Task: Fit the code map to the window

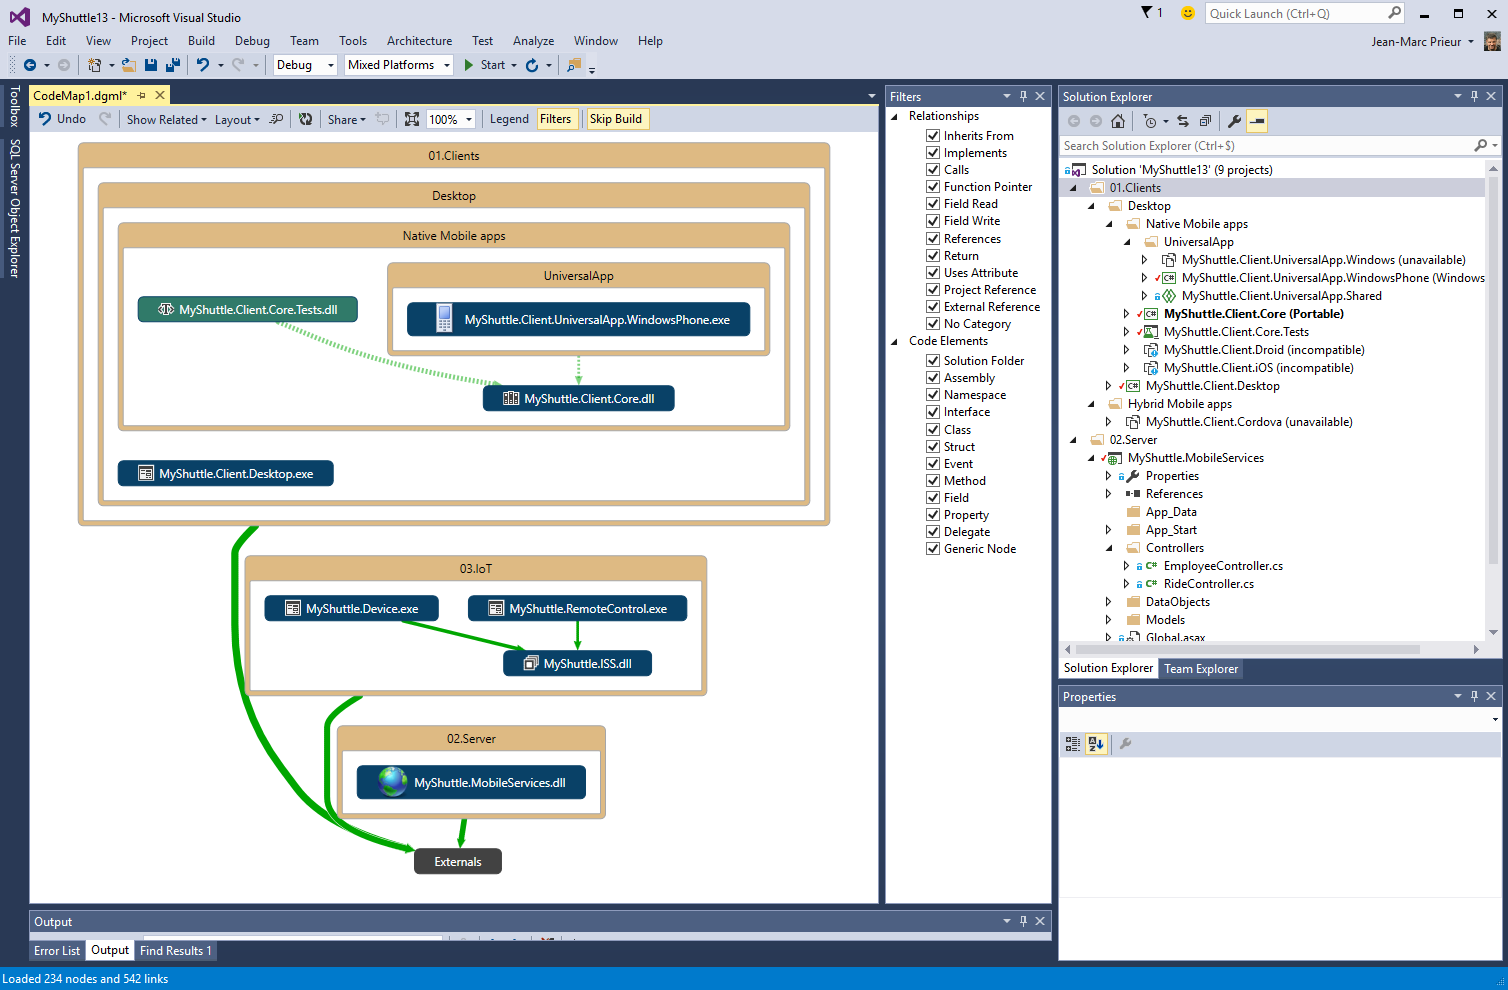Action: tap(412, 118)
